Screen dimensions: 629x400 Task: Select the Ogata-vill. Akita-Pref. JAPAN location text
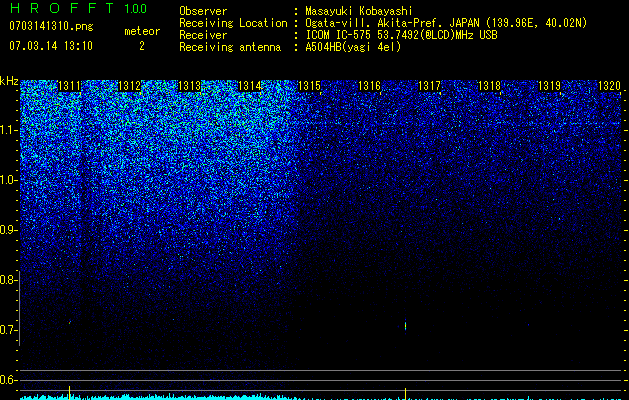coord(446,23)
